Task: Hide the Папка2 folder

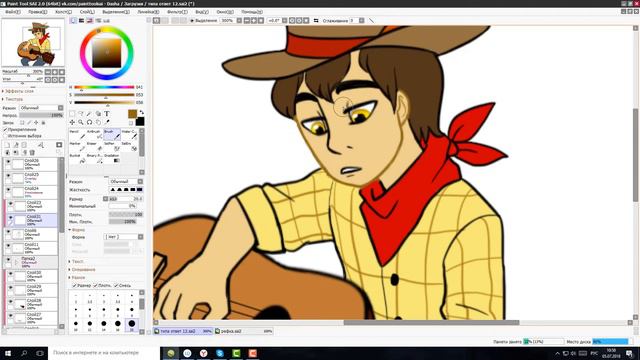Action: pos(8,260)
